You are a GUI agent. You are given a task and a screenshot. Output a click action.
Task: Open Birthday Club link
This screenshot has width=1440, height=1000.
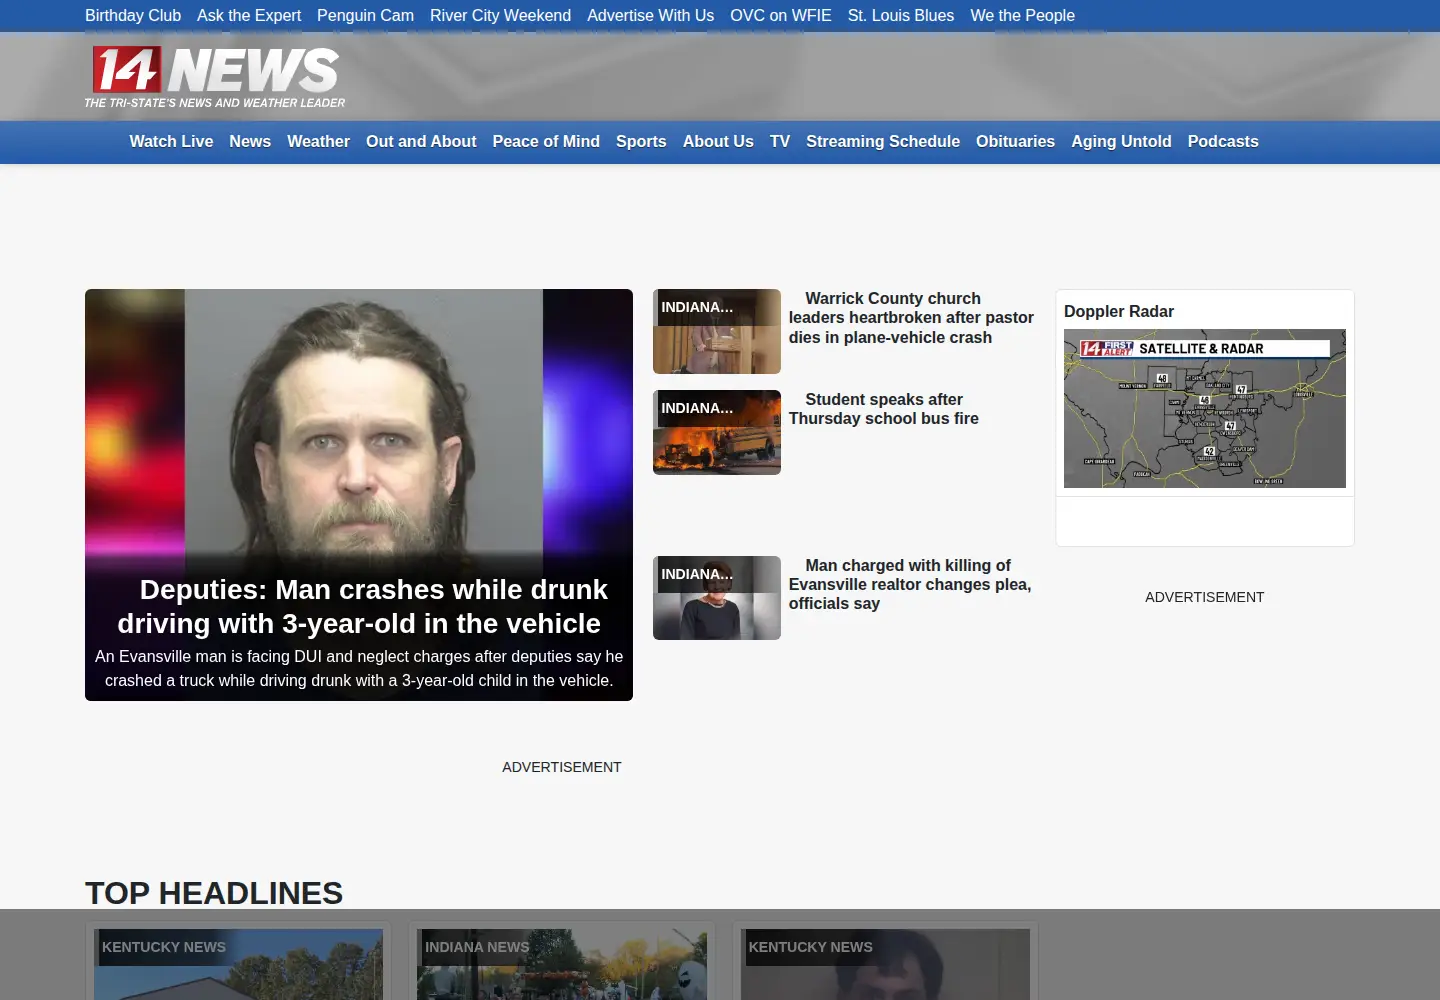pyautogui.click(x=133, y=16)
